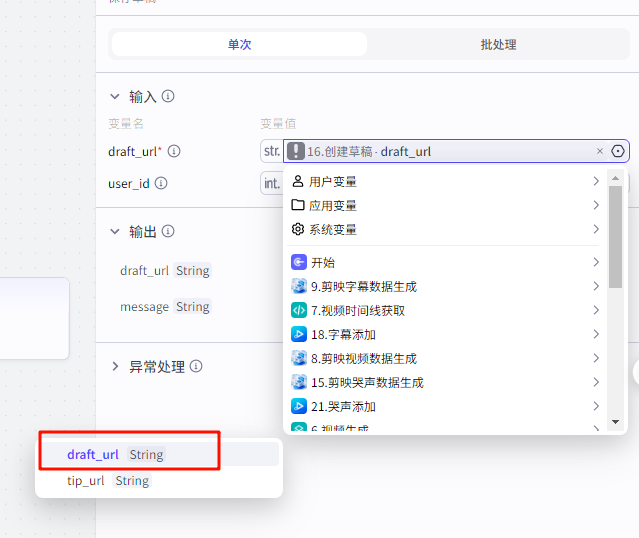The image size is (639, 538).
Task: Collapse the 输出 section
Action: (114, 231)
